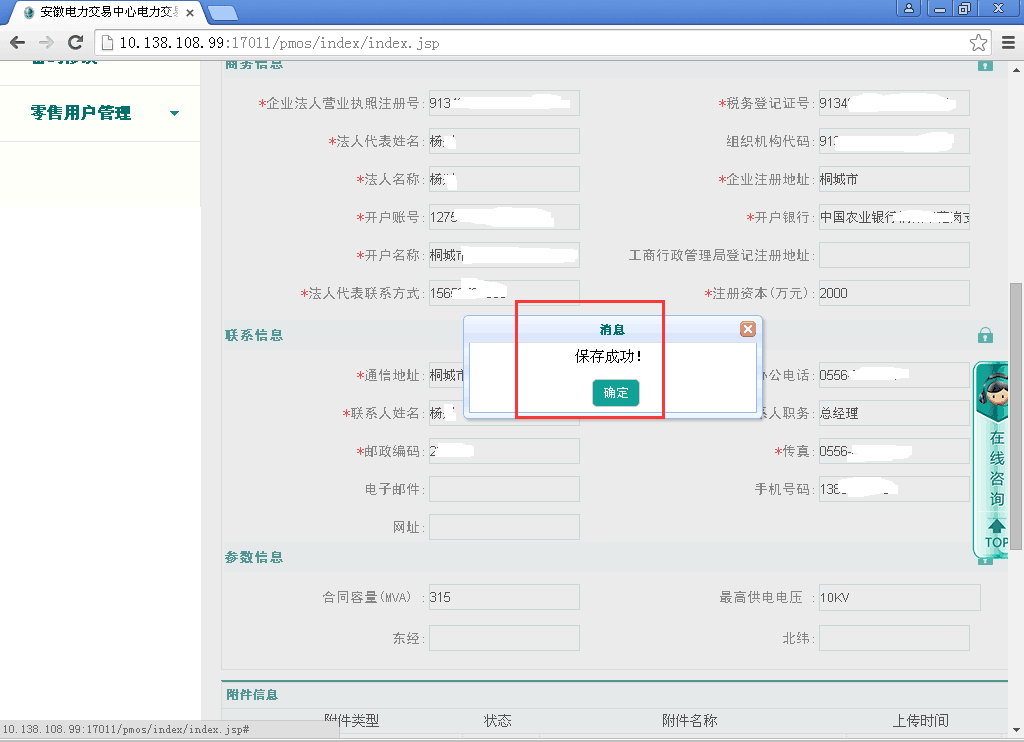Viewport: 1024px width, 742px height.
Task: Reload the page with the refresh icon
Action: pyautogui.click(x=75, y=42)
